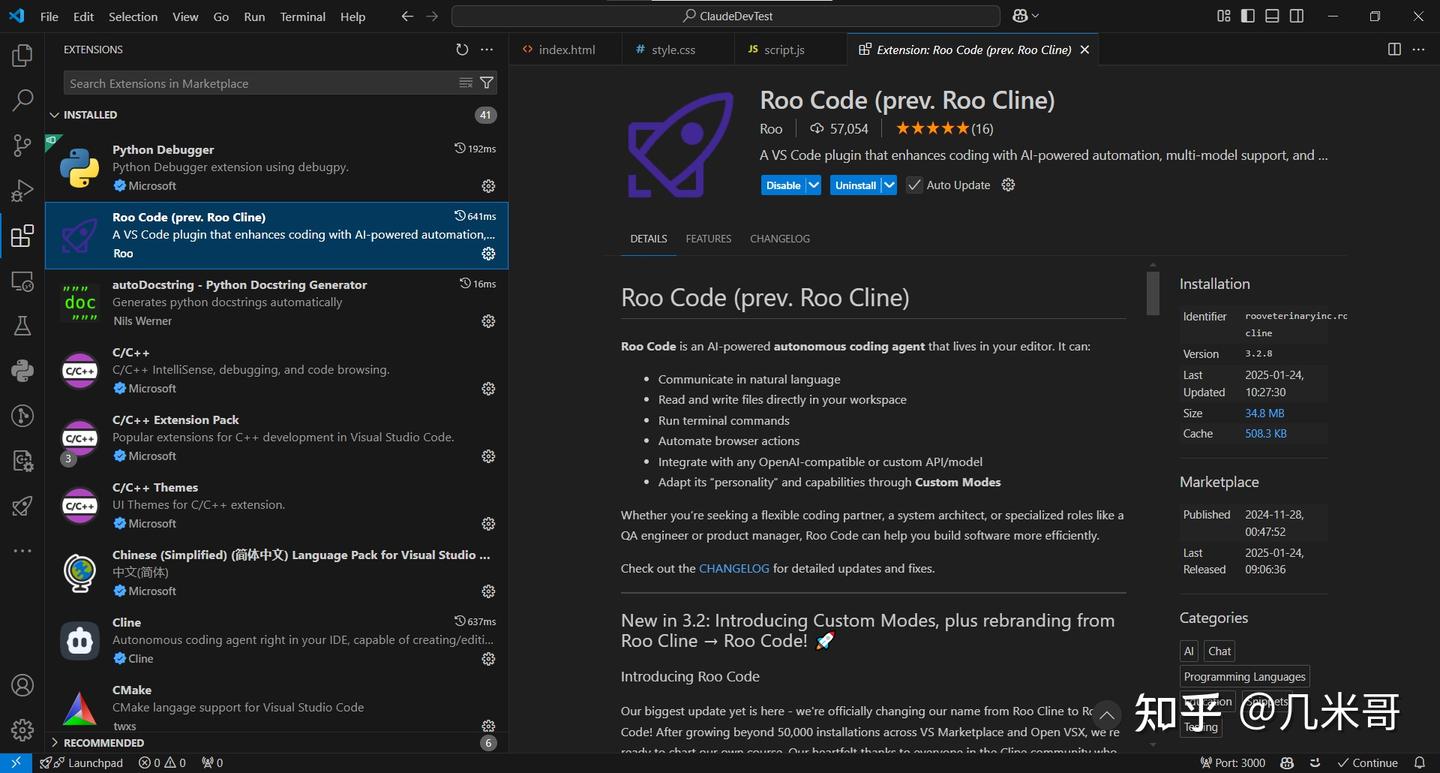
Task: Open the Explorer view in the activity bar
Action: pos(21,55)
